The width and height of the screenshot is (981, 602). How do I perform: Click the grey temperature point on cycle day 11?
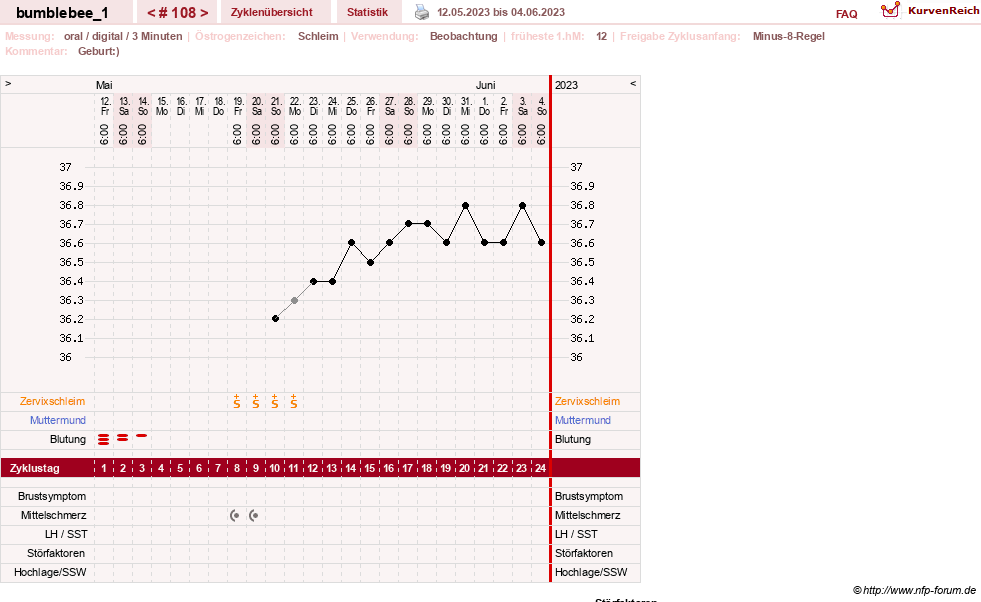[x=294, y=300]
